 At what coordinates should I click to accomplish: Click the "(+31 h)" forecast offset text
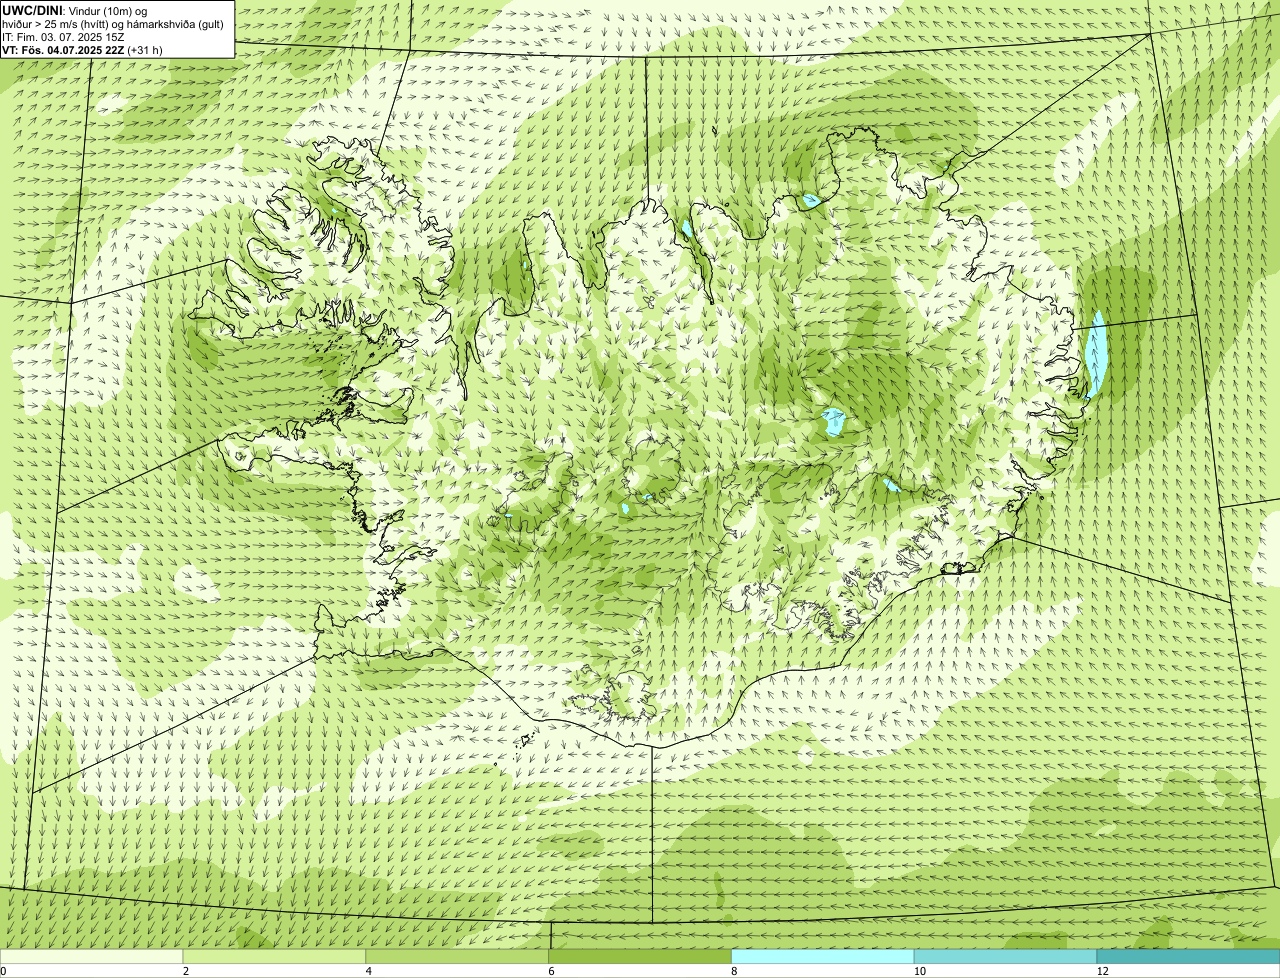click(145, 50)
